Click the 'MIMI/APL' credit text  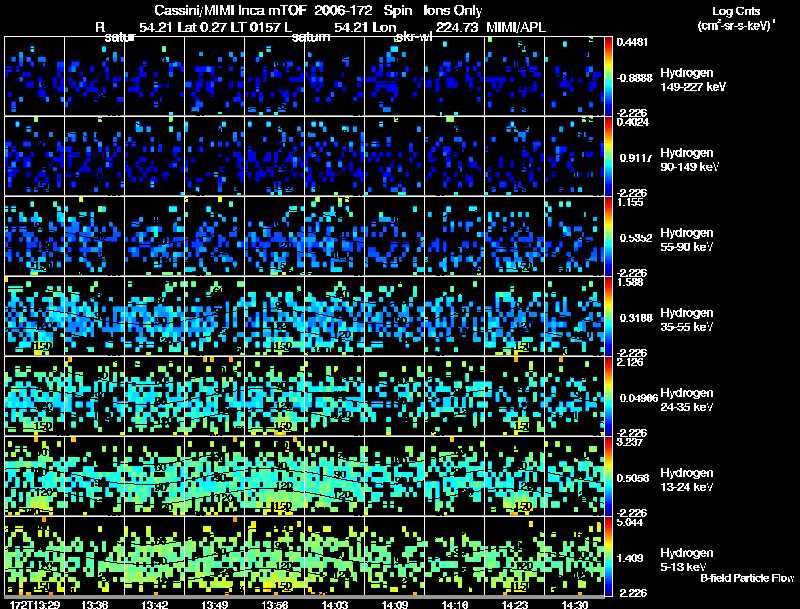(516, 27)
